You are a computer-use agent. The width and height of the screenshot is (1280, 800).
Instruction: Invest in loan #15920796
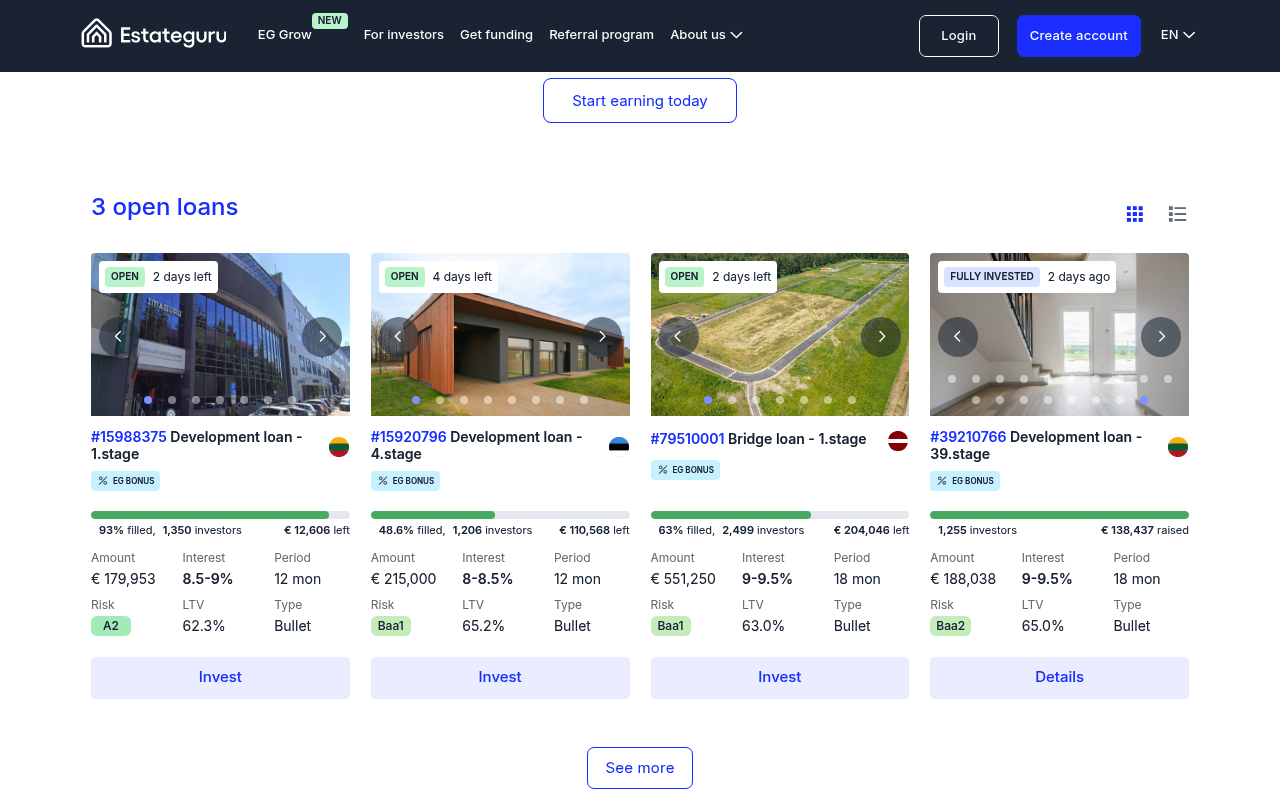click(x=500, y=678)
